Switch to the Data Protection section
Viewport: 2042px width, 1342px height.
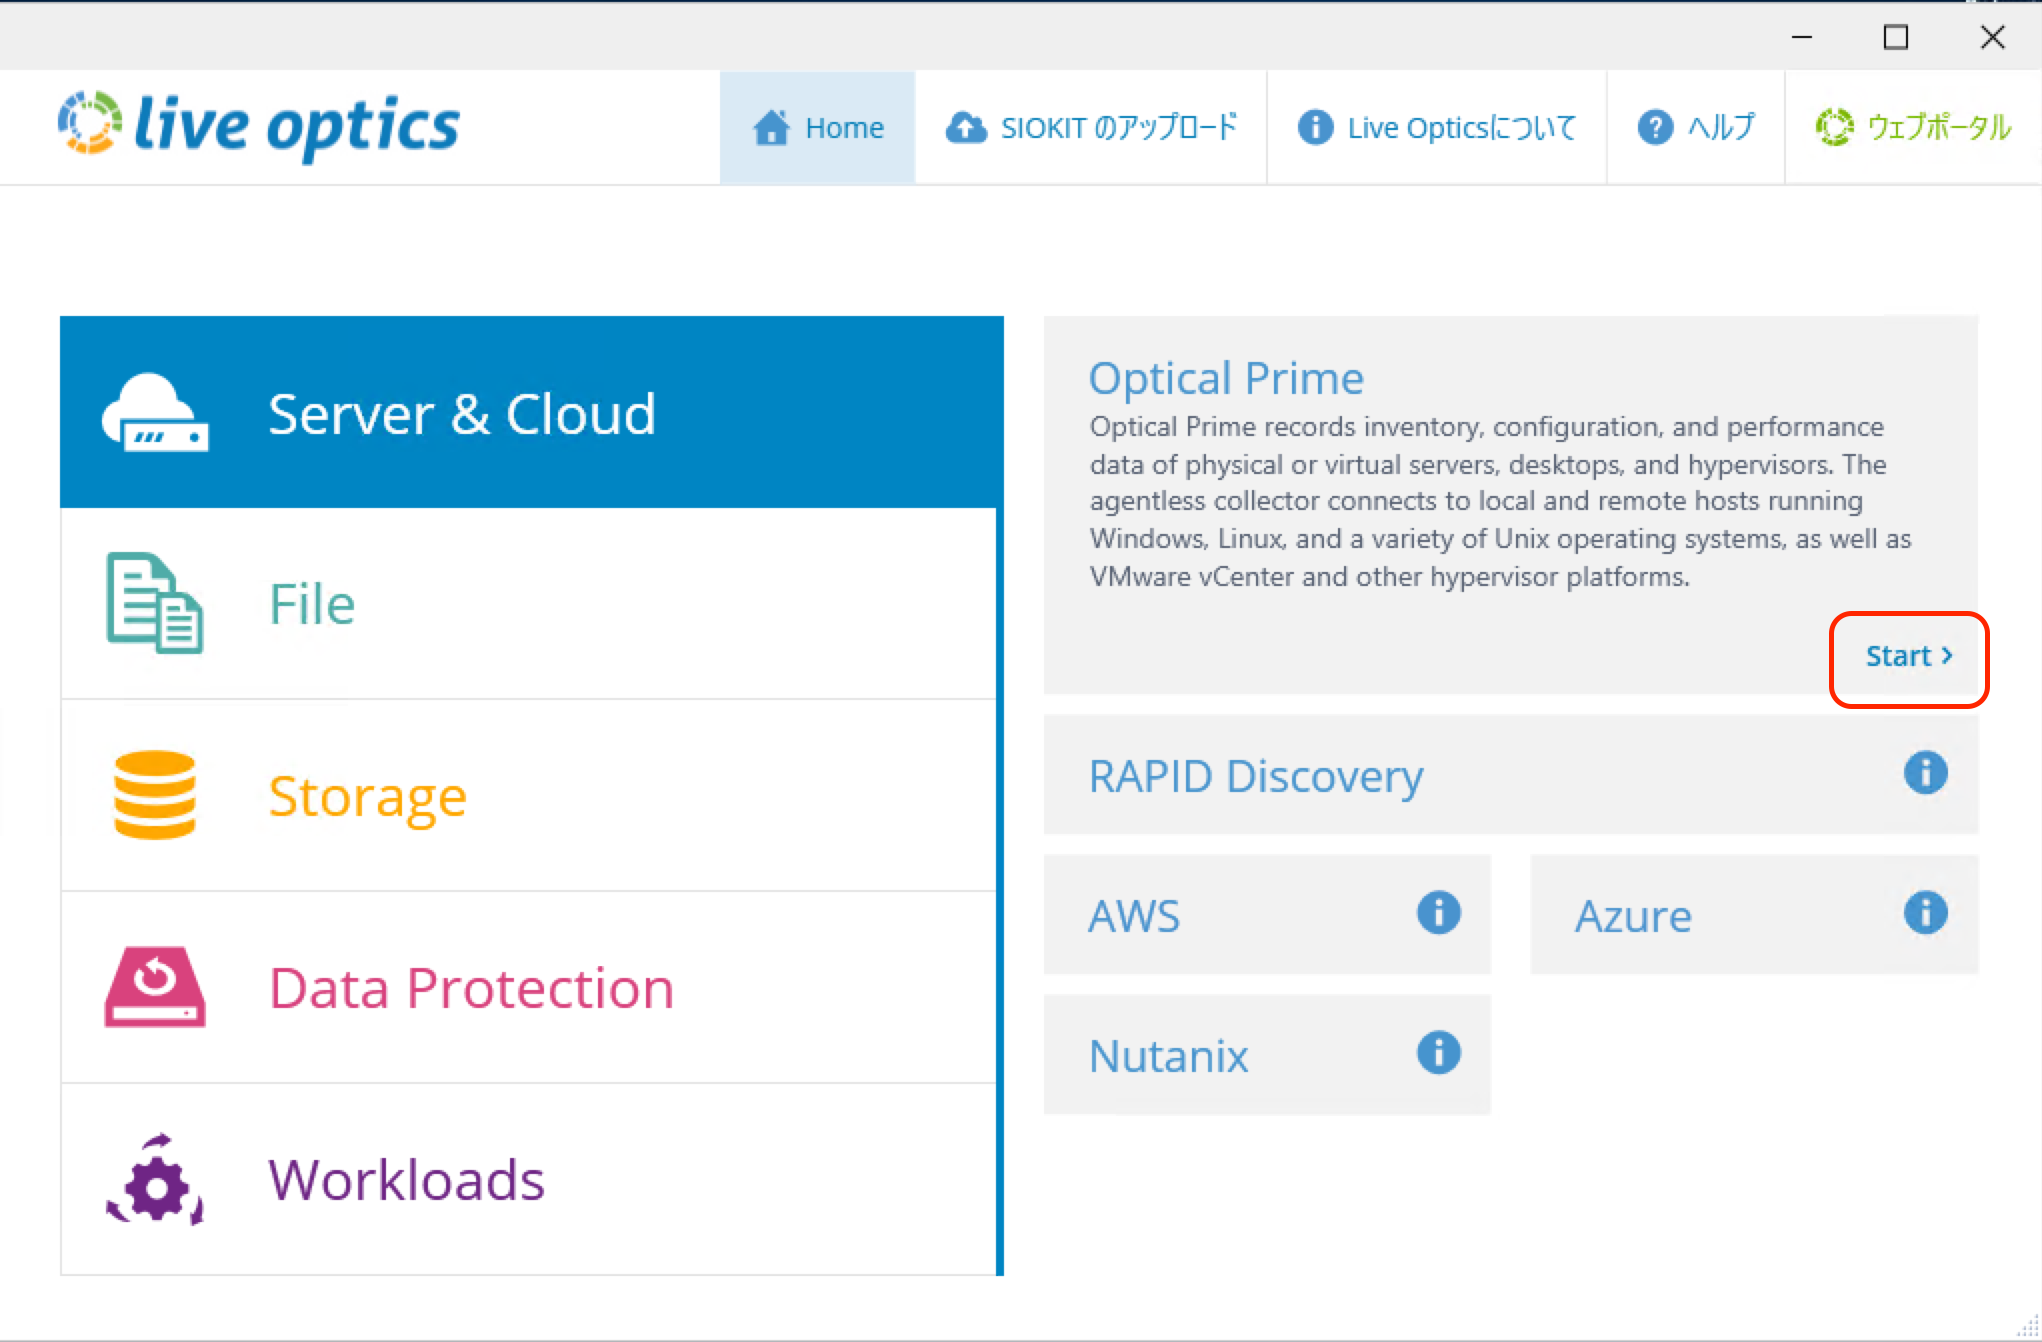coord(470,988)
